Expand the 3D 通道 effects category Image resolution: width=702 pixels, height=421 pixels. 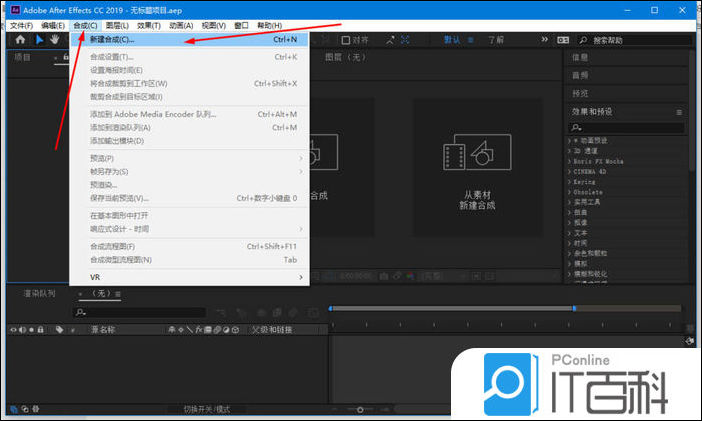coord(569,151)
